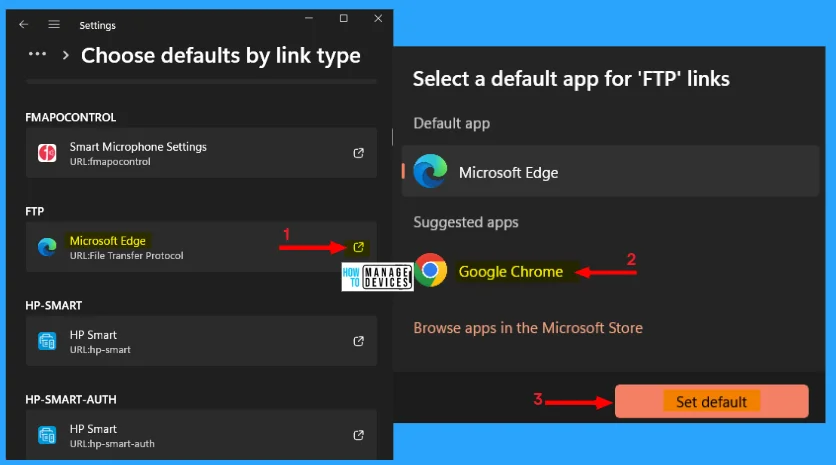
Task: Open the Settings hamburger navigation menu
Action: click(54, 25)
